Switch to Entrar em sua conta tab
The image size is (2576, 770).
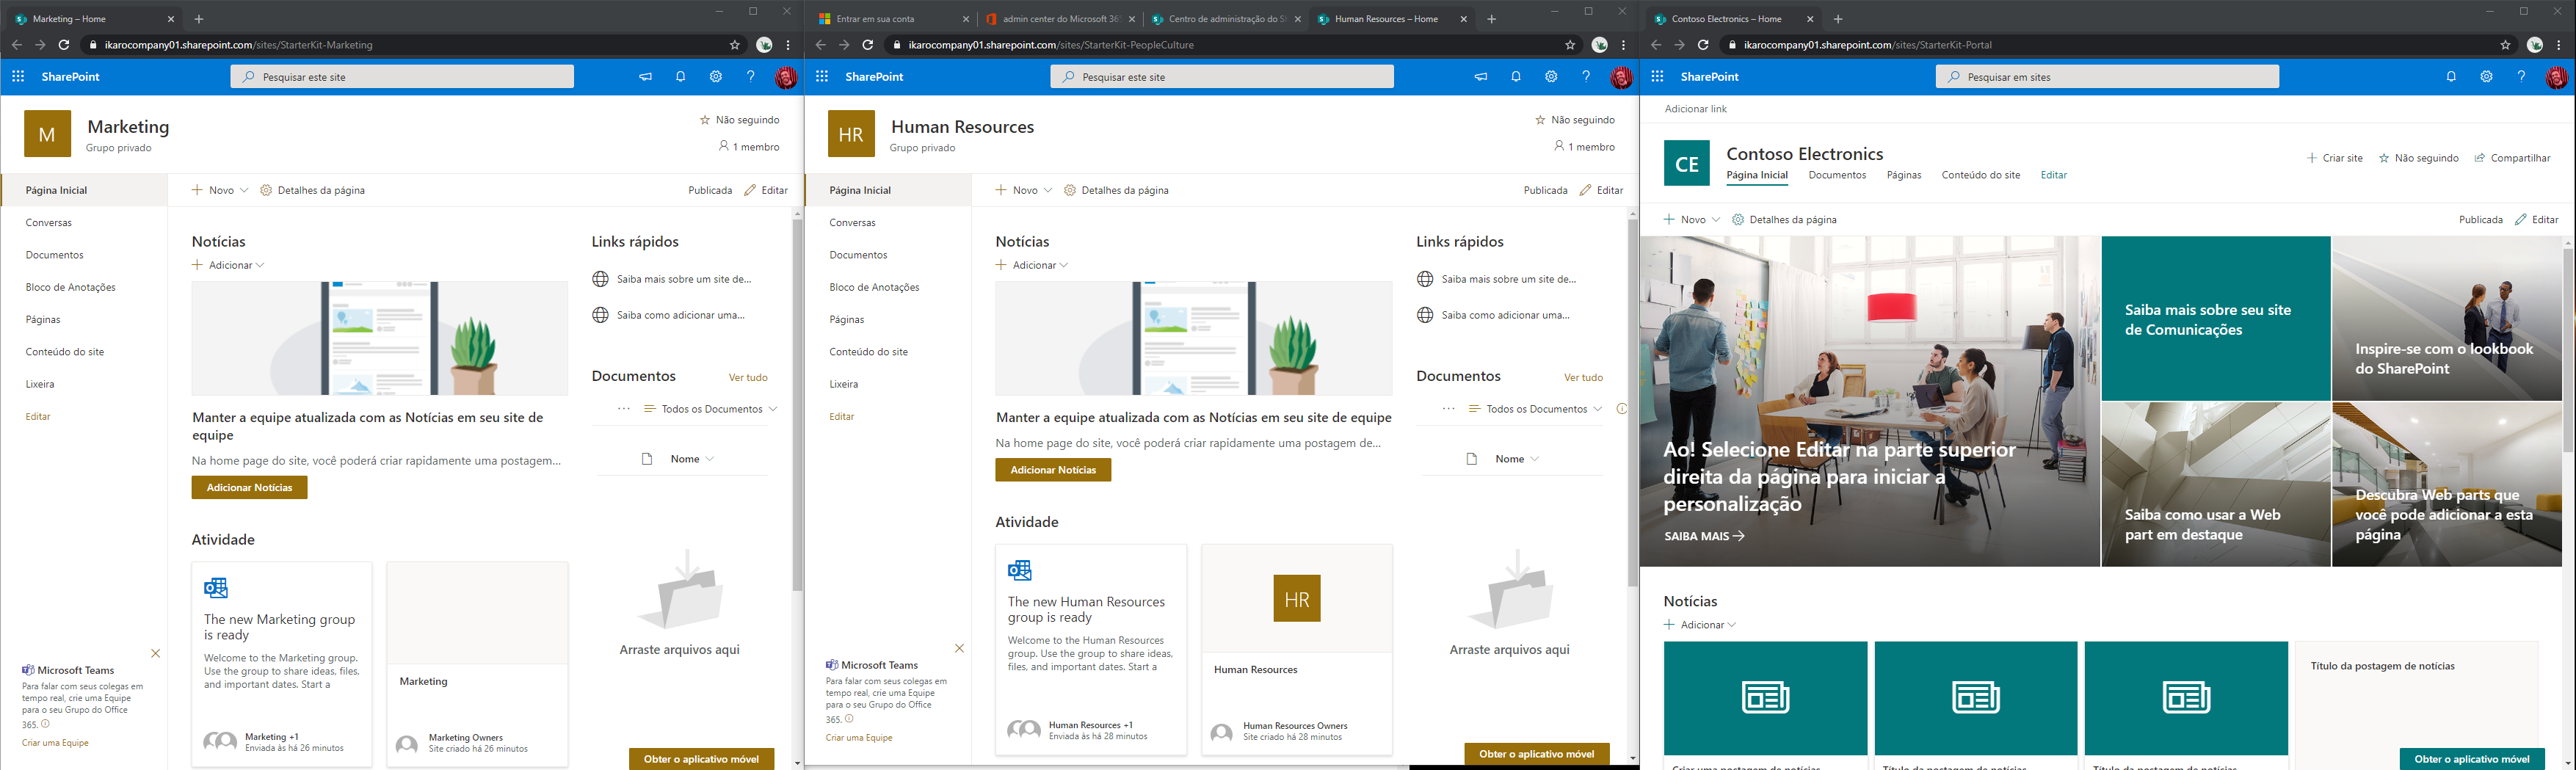[x=890, y=19]
